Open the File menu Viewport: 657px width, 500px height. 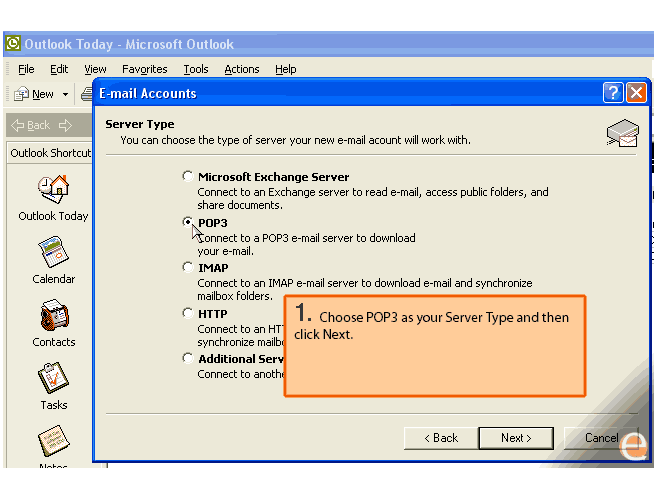26,69
